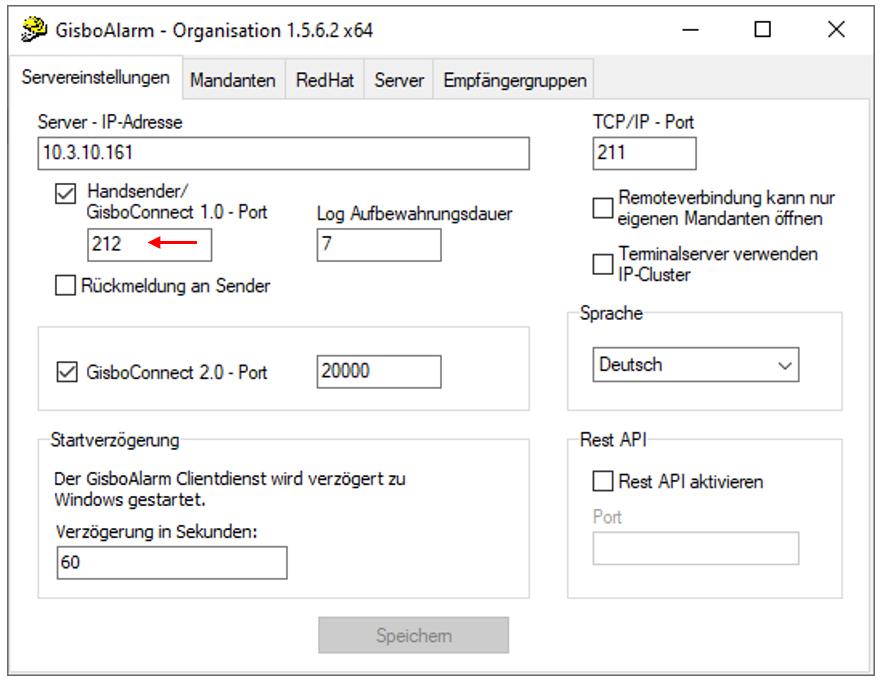Toggle Remoteverbindung nur eigenen Mandanten checkbox
The width and height of the screenshot is (880, 682).
tap(603, 208)
